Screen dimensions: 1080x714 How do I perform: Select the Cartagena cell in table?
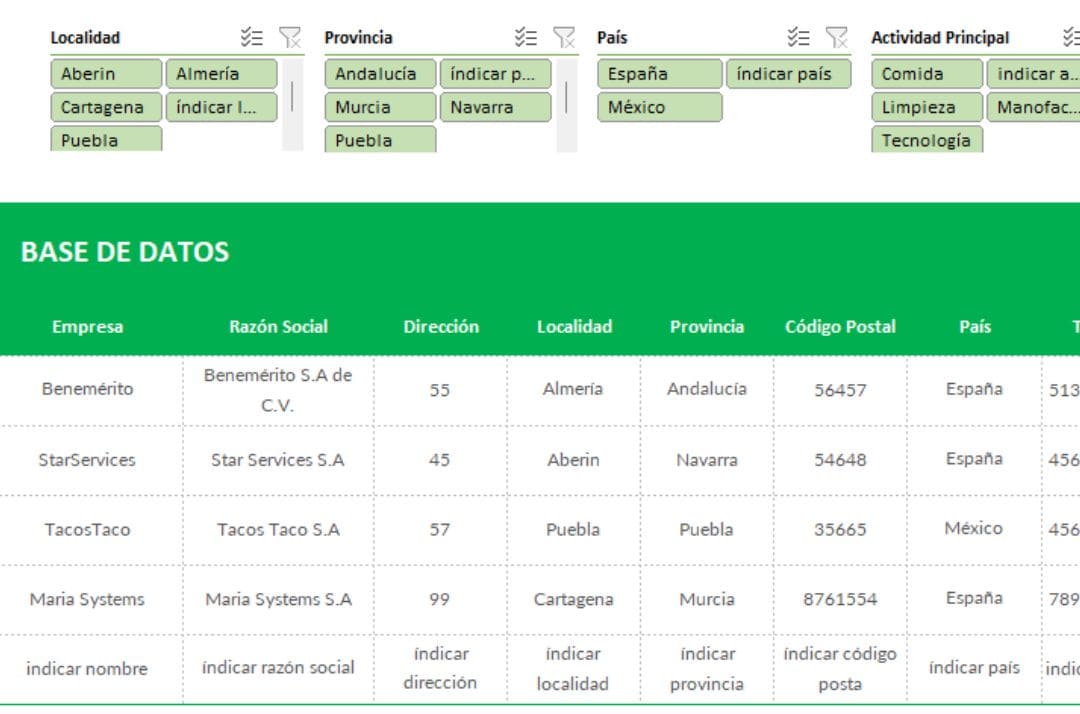click(x=573, y=599)
